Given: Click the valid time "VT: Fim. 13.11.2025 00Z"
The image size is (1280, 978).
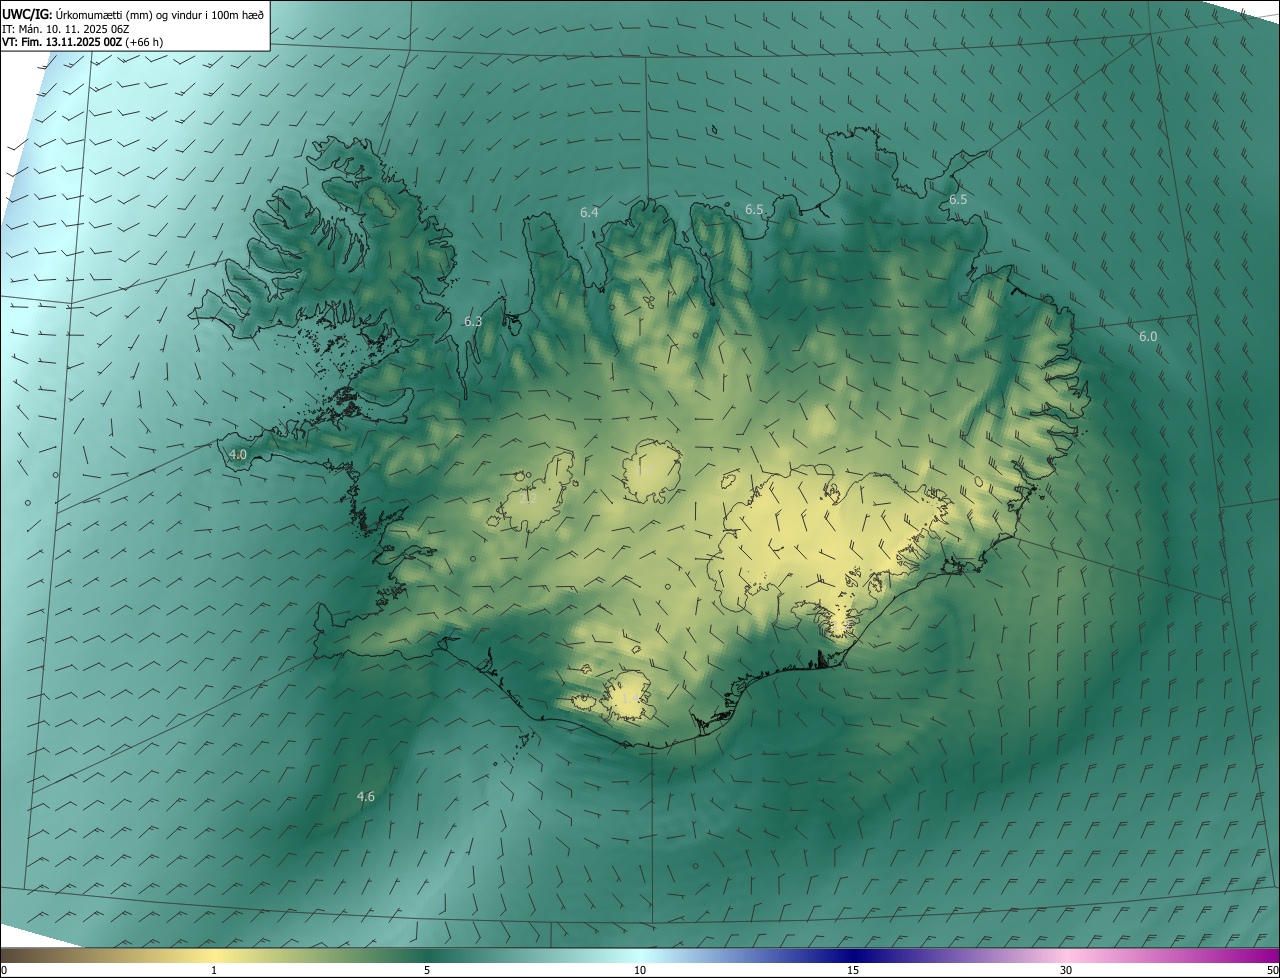Looking at the screenshot, I should coord(63,42).
